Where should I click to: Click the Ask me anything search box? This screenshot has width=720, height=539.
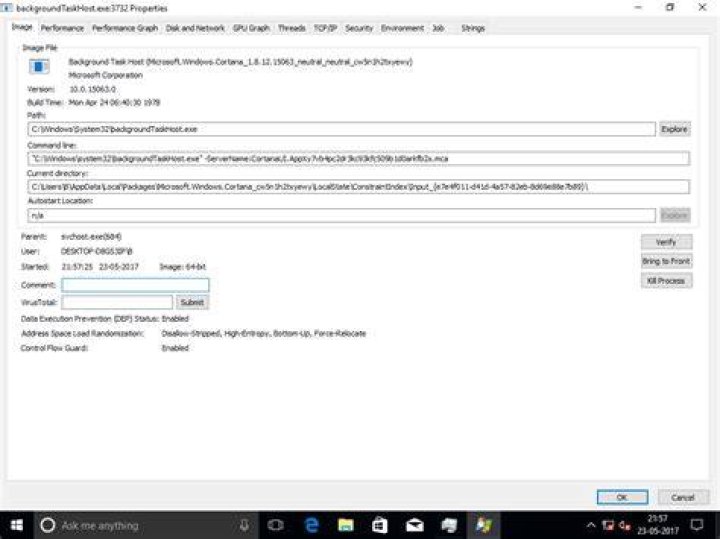[147, 525]
